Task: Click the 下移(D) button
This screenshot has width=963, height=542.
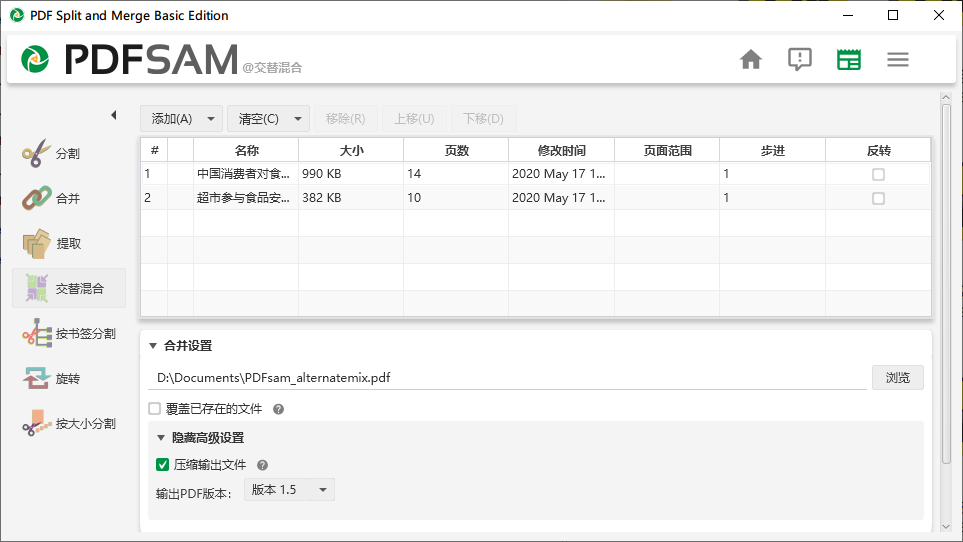Action: [483, 118]
